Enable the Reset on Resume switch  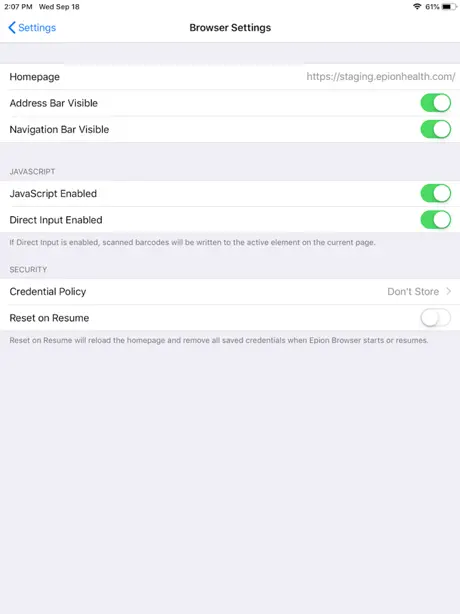(435, 318)
